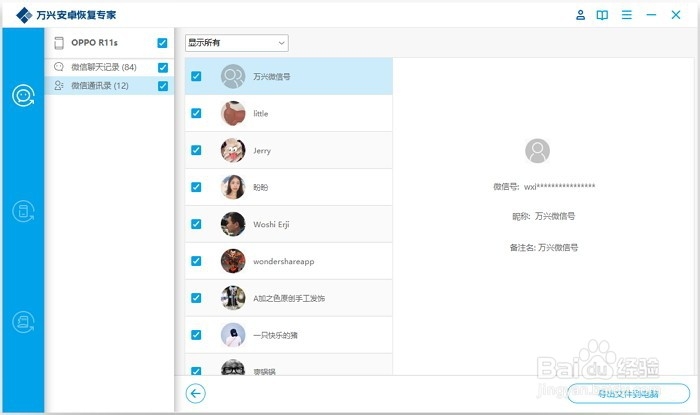Close the application window
The width and height of the screenshot is (700, 415).
[676, 15]
